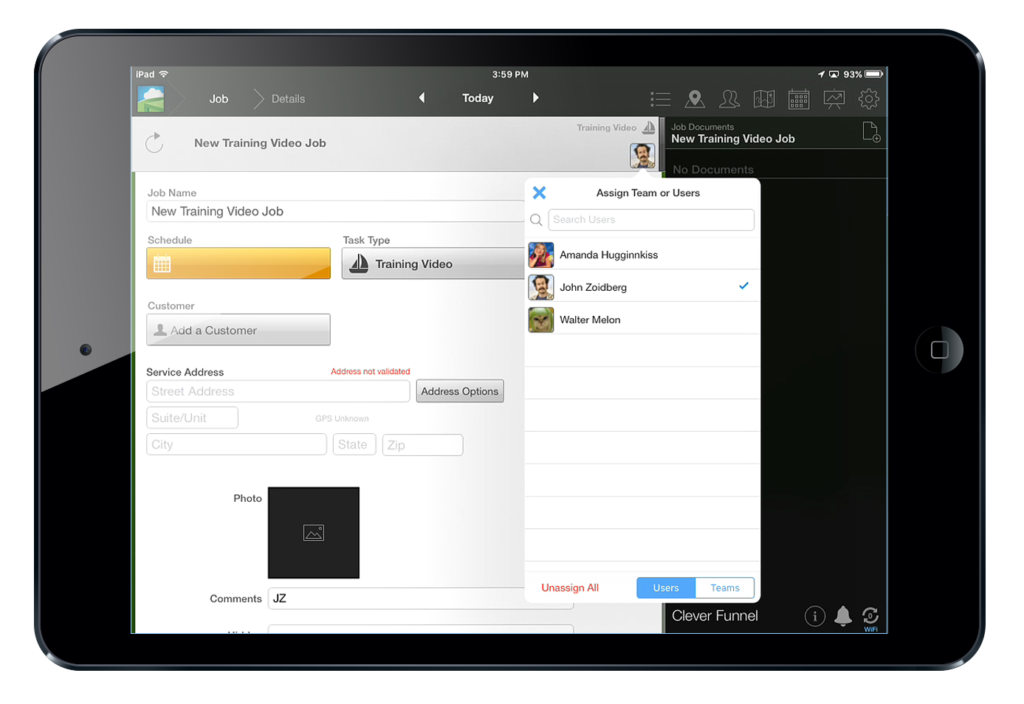
Task: Click the Search Users field
Action: (651, 220)
